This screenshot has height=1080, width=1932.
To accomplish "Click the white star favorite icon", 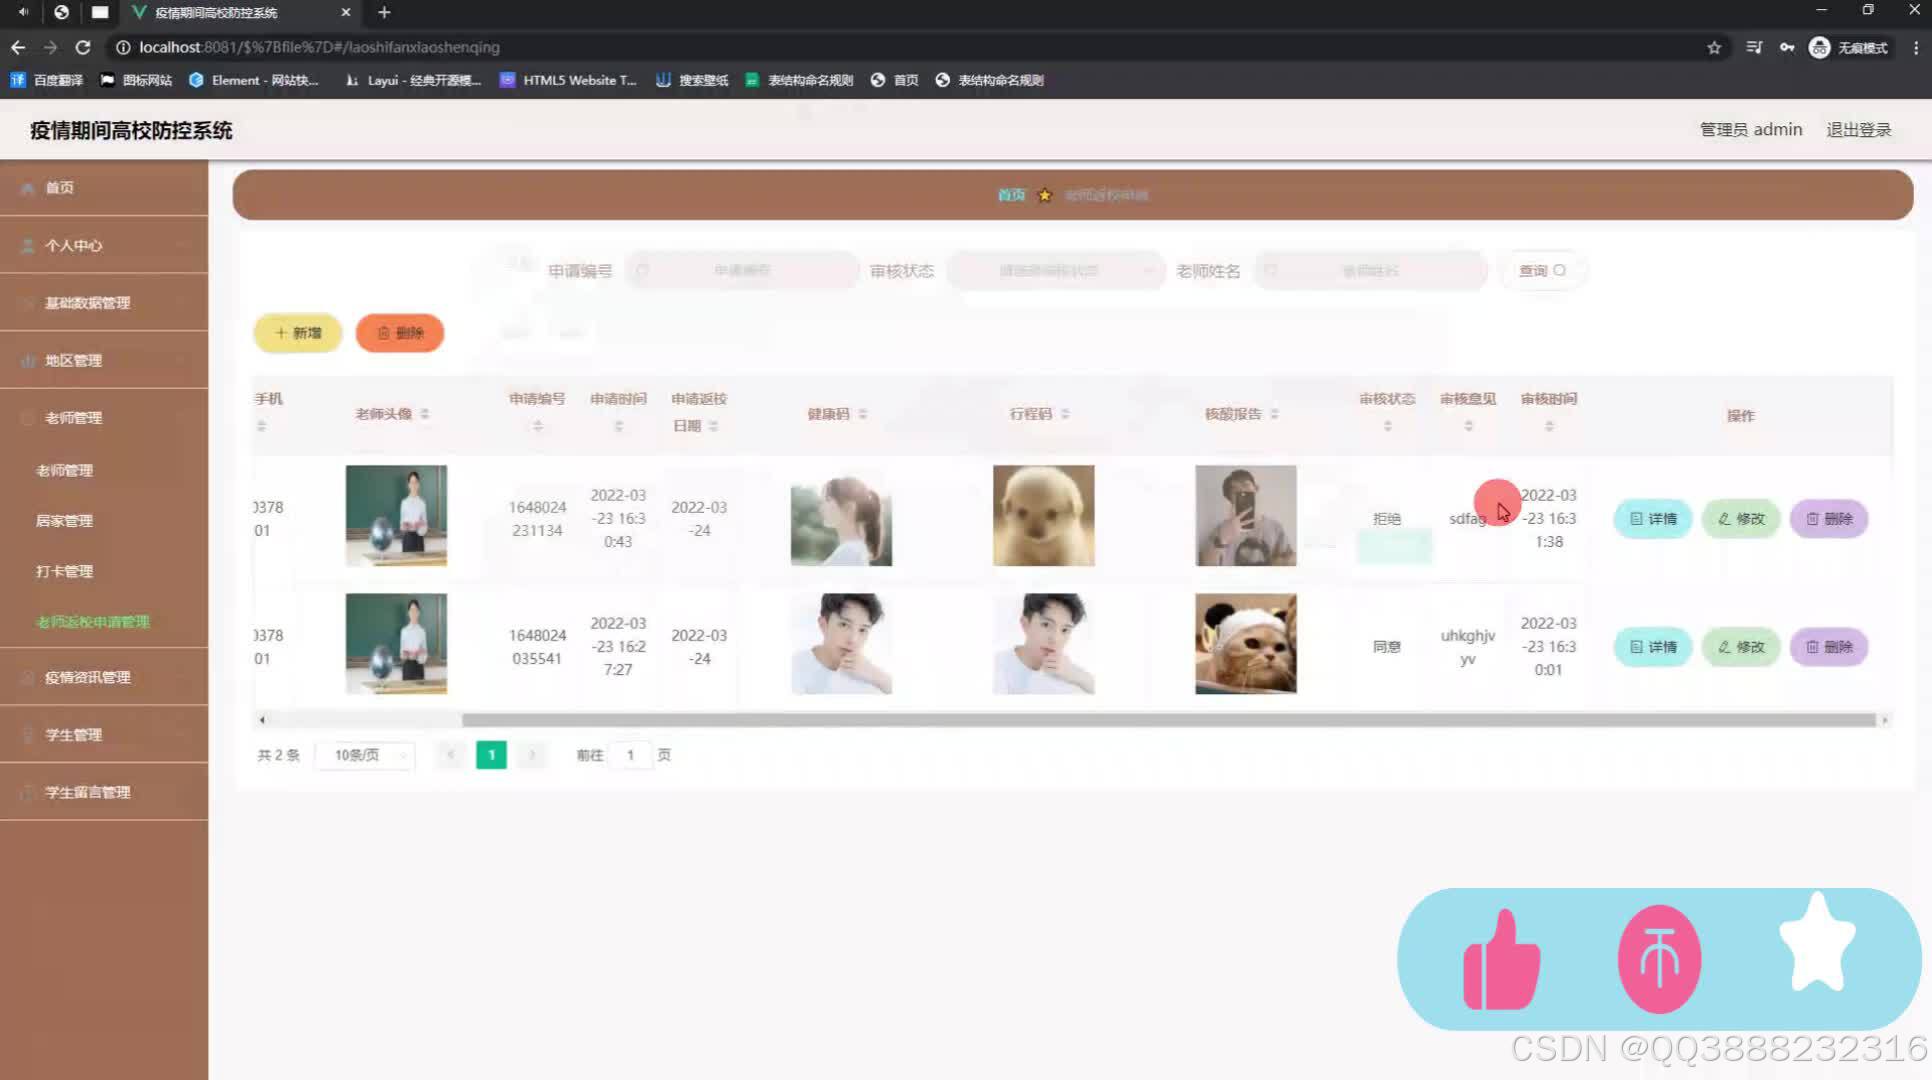I will click(1816, 945).
